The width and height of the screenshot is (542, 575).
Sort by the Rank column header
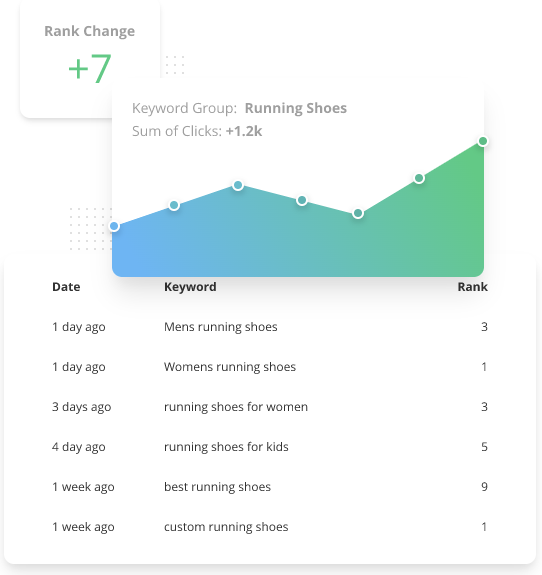point(472,287)
